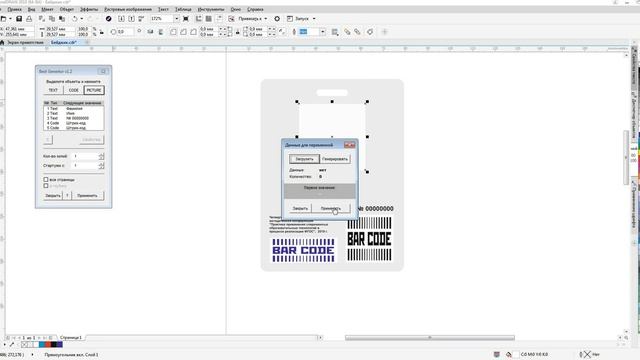Click the rotation angle input field
The height and width of the screenshot is (360, 640).
(126, 32)
